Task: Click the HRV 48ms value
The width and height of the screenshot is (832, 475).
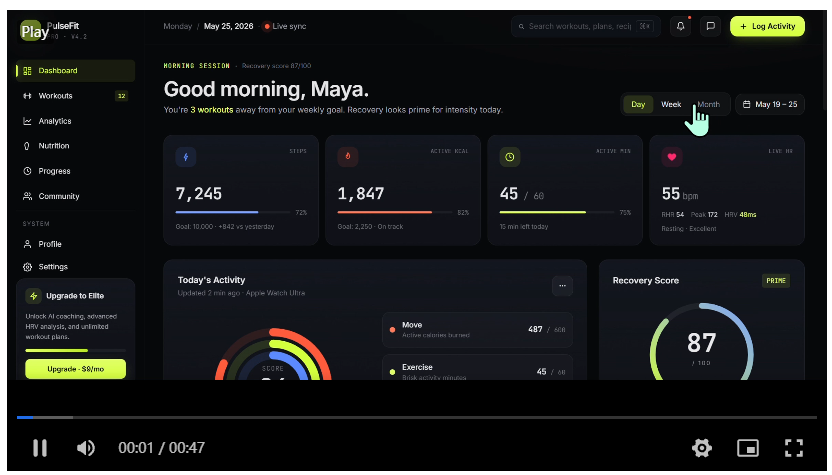Action: tap(740, 215)
